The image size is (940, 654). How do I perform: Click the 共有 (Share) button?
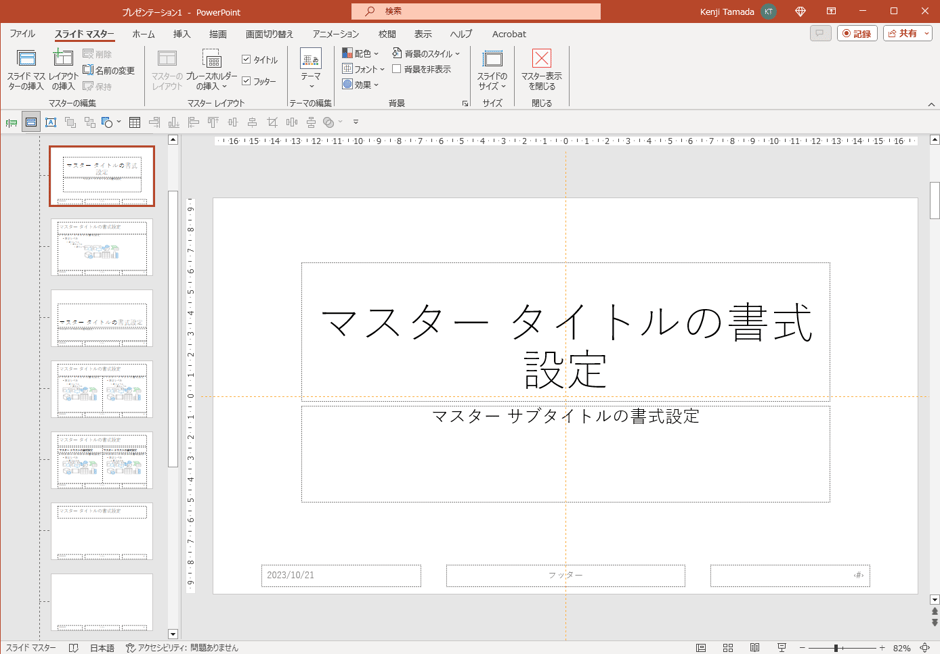click(x=904, y=32)
